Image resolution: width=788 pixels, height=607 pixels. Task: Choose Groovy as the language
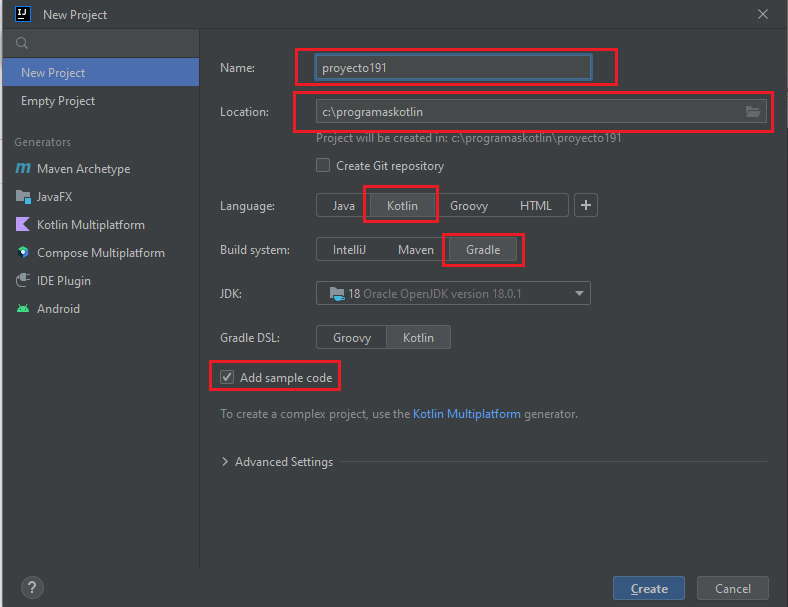coord(469,206)
